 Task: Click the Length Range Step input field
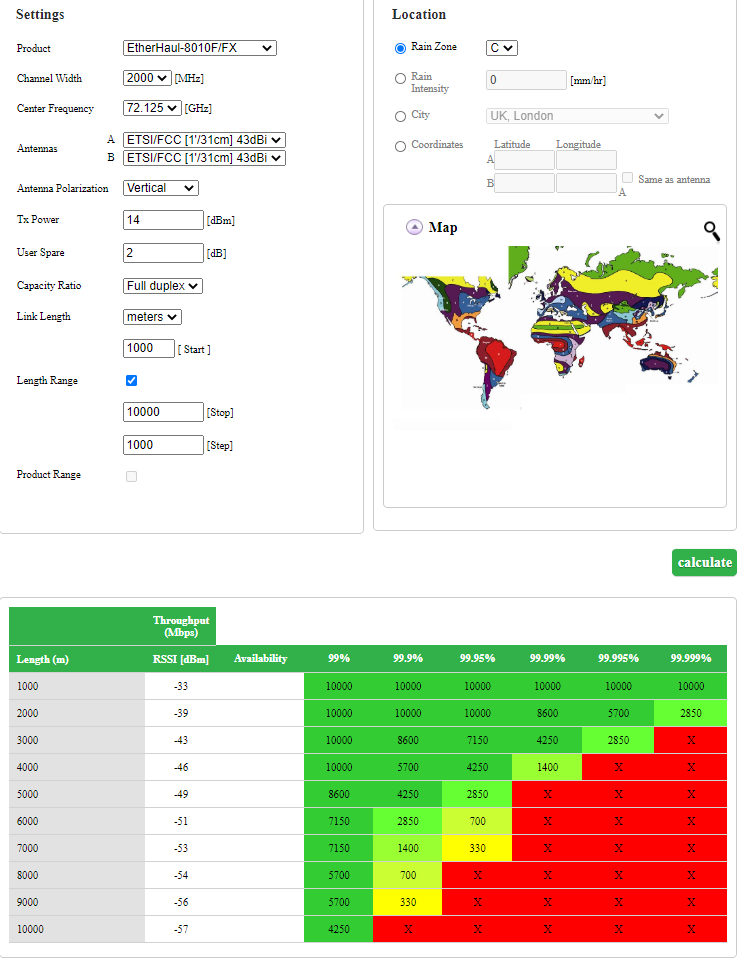pyautogui.click(x=163, y=445)
